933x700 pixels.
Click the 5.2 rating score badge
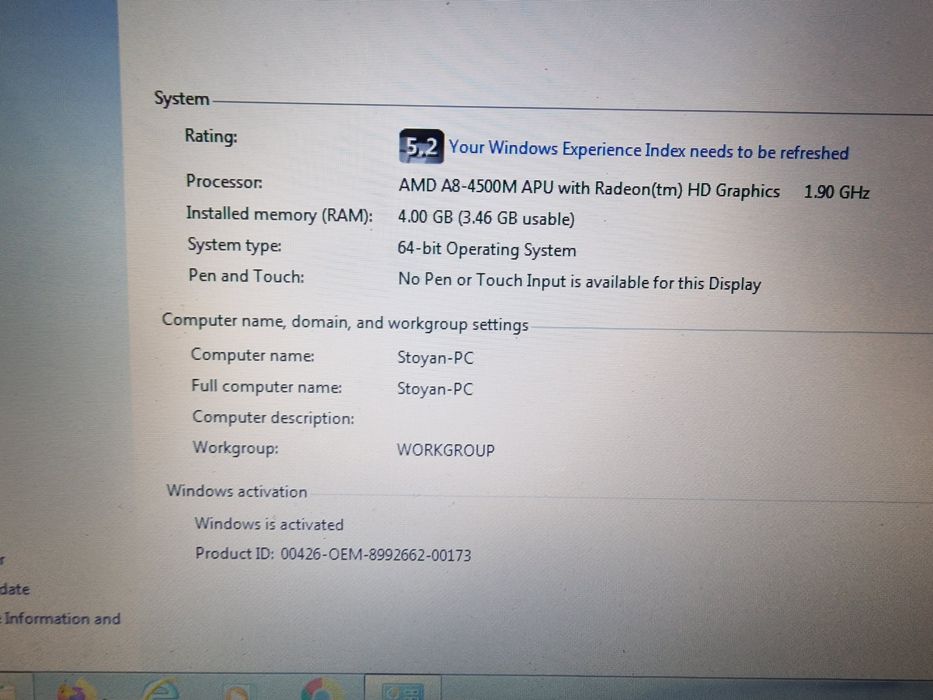[421, 146]
